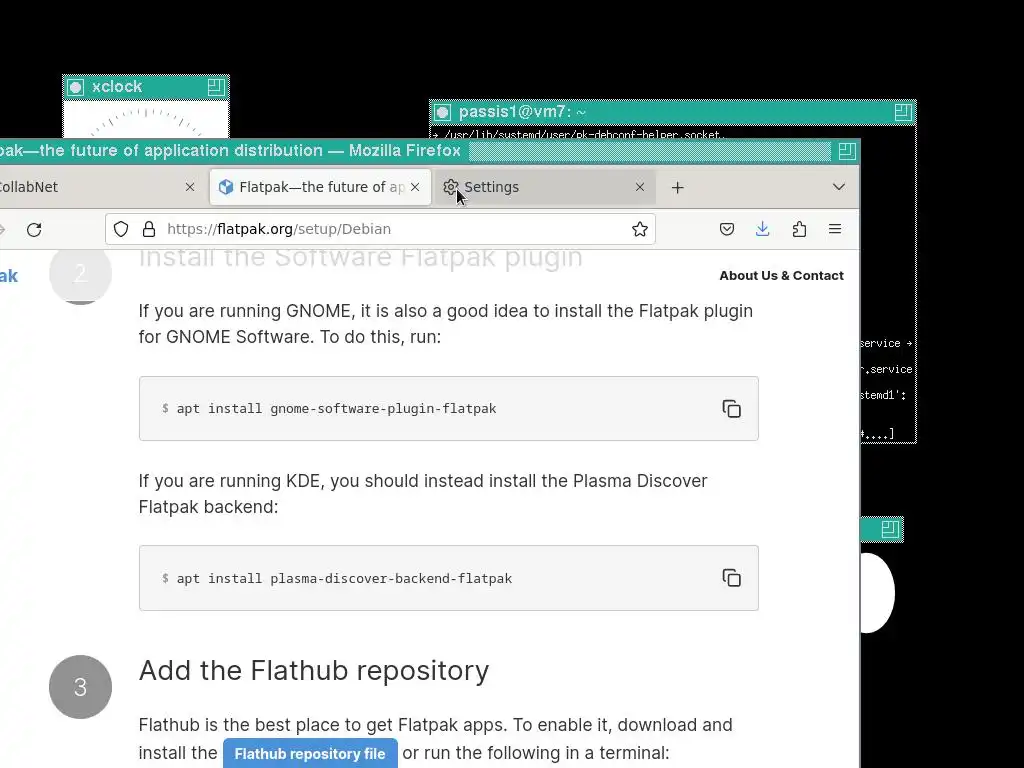Click the xclock window menu button

coord(76,88)
